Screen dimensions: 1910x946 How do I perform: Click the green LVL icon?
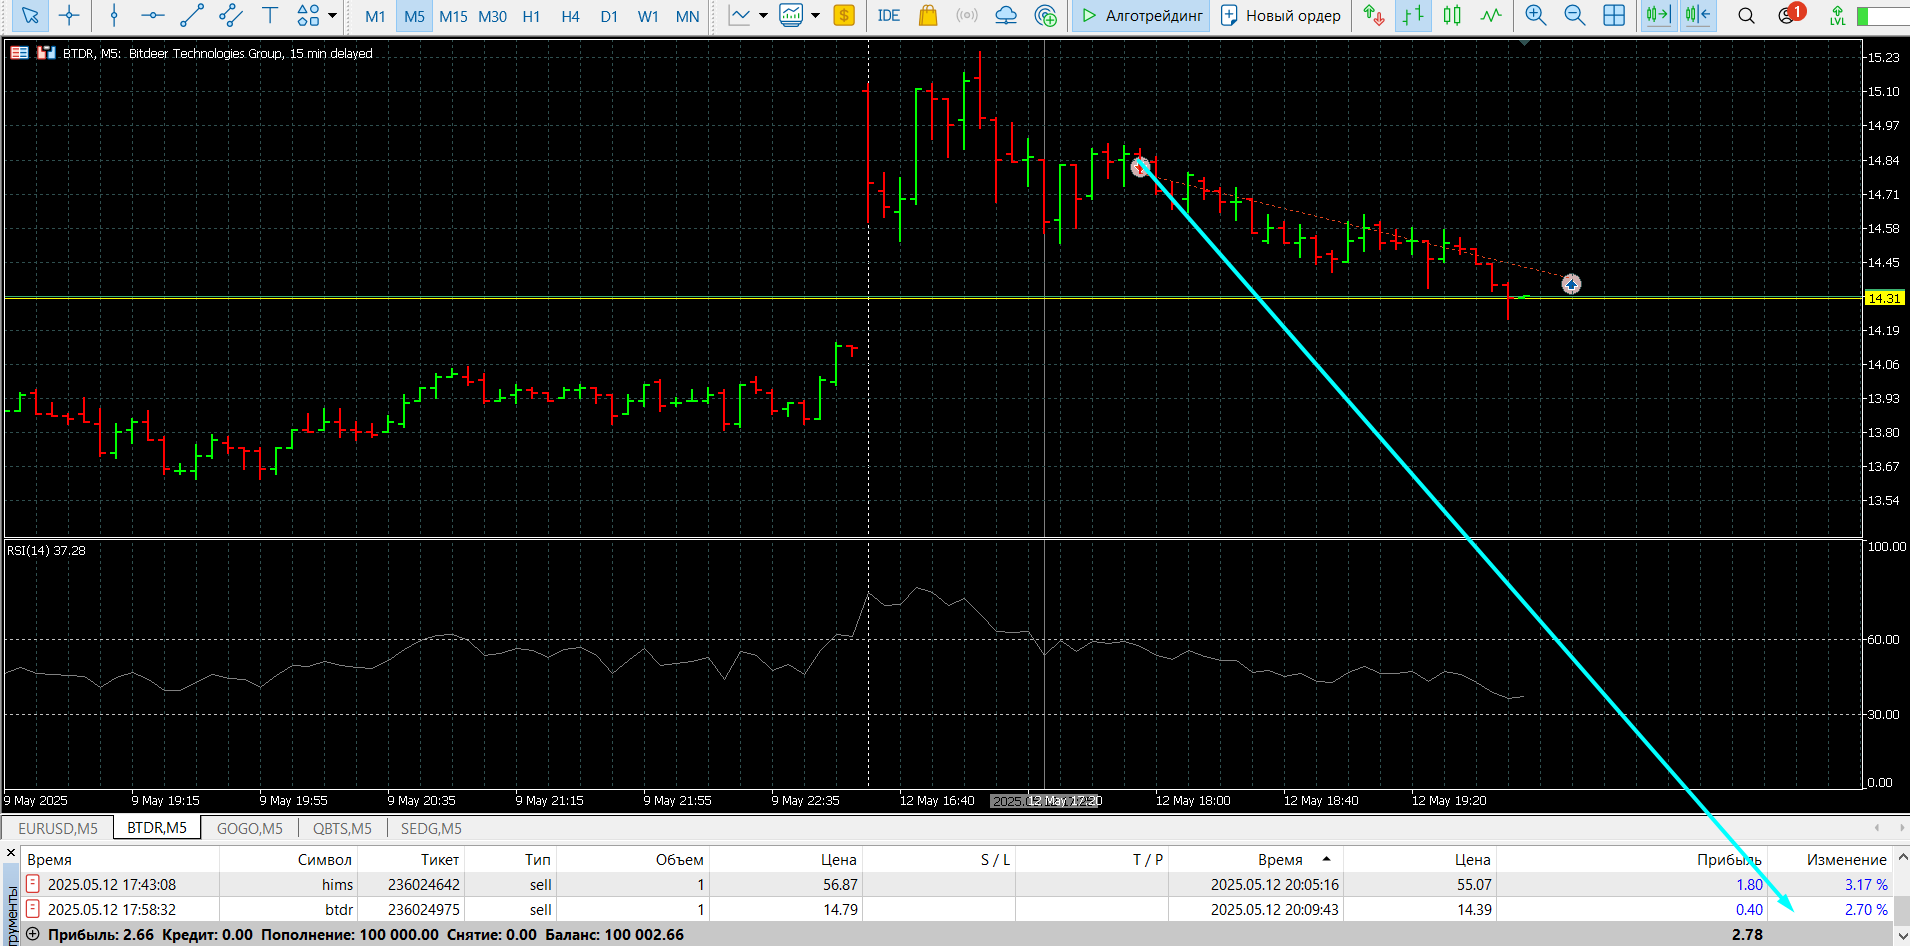click(1837, 15)
